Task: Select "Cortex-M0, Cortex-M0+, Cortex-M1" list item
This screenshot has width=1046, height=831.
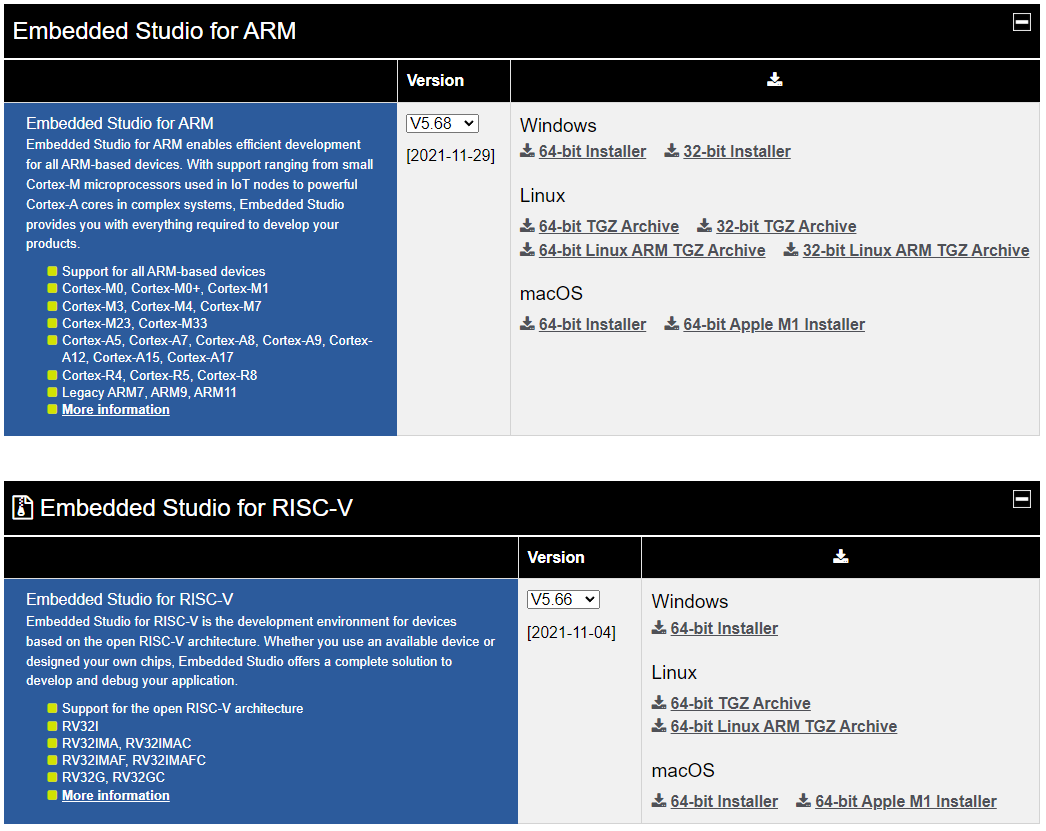Action: (x=165, y=289)
